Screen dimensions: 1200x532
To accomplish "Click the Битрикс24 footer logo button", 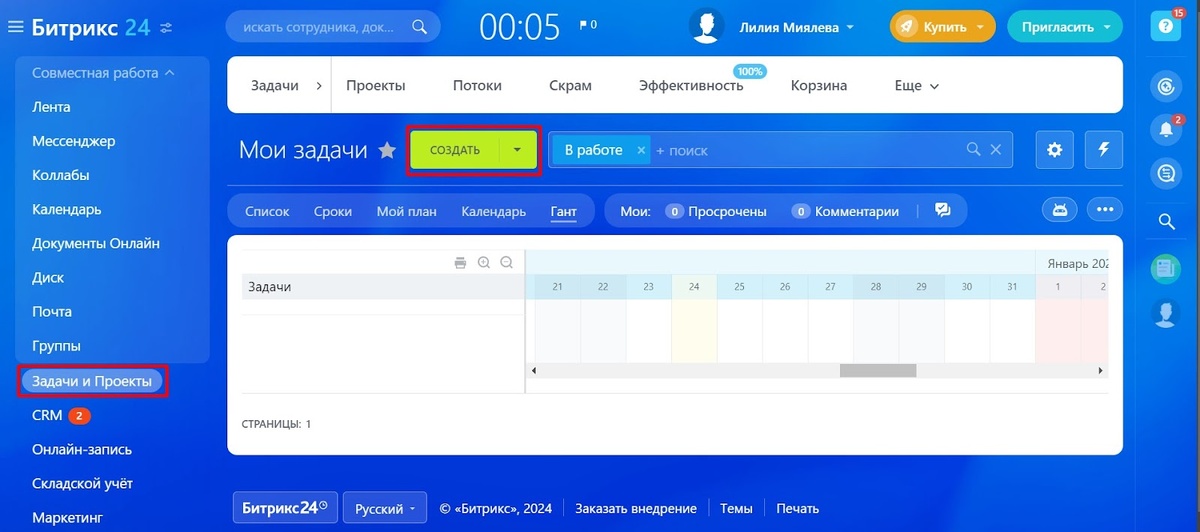I will pyautogui.click(x=285, y=508).
